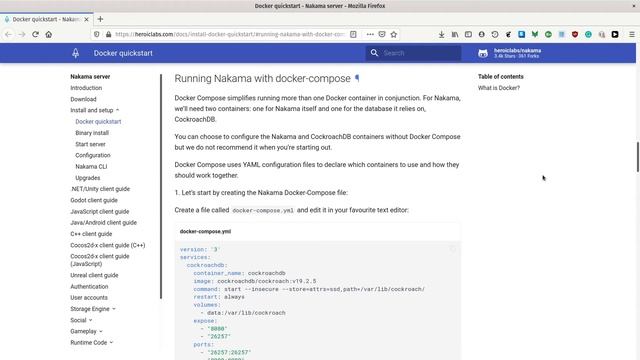Go to Docker quickstart in the sidebar
This screenshot has width=640, height=360.
pos(98,122)
